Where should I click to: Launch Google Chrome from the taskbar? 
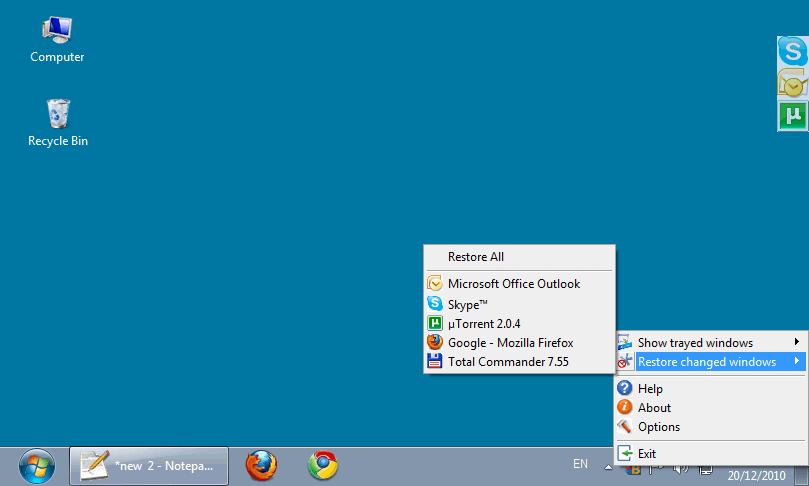point(322,465)
